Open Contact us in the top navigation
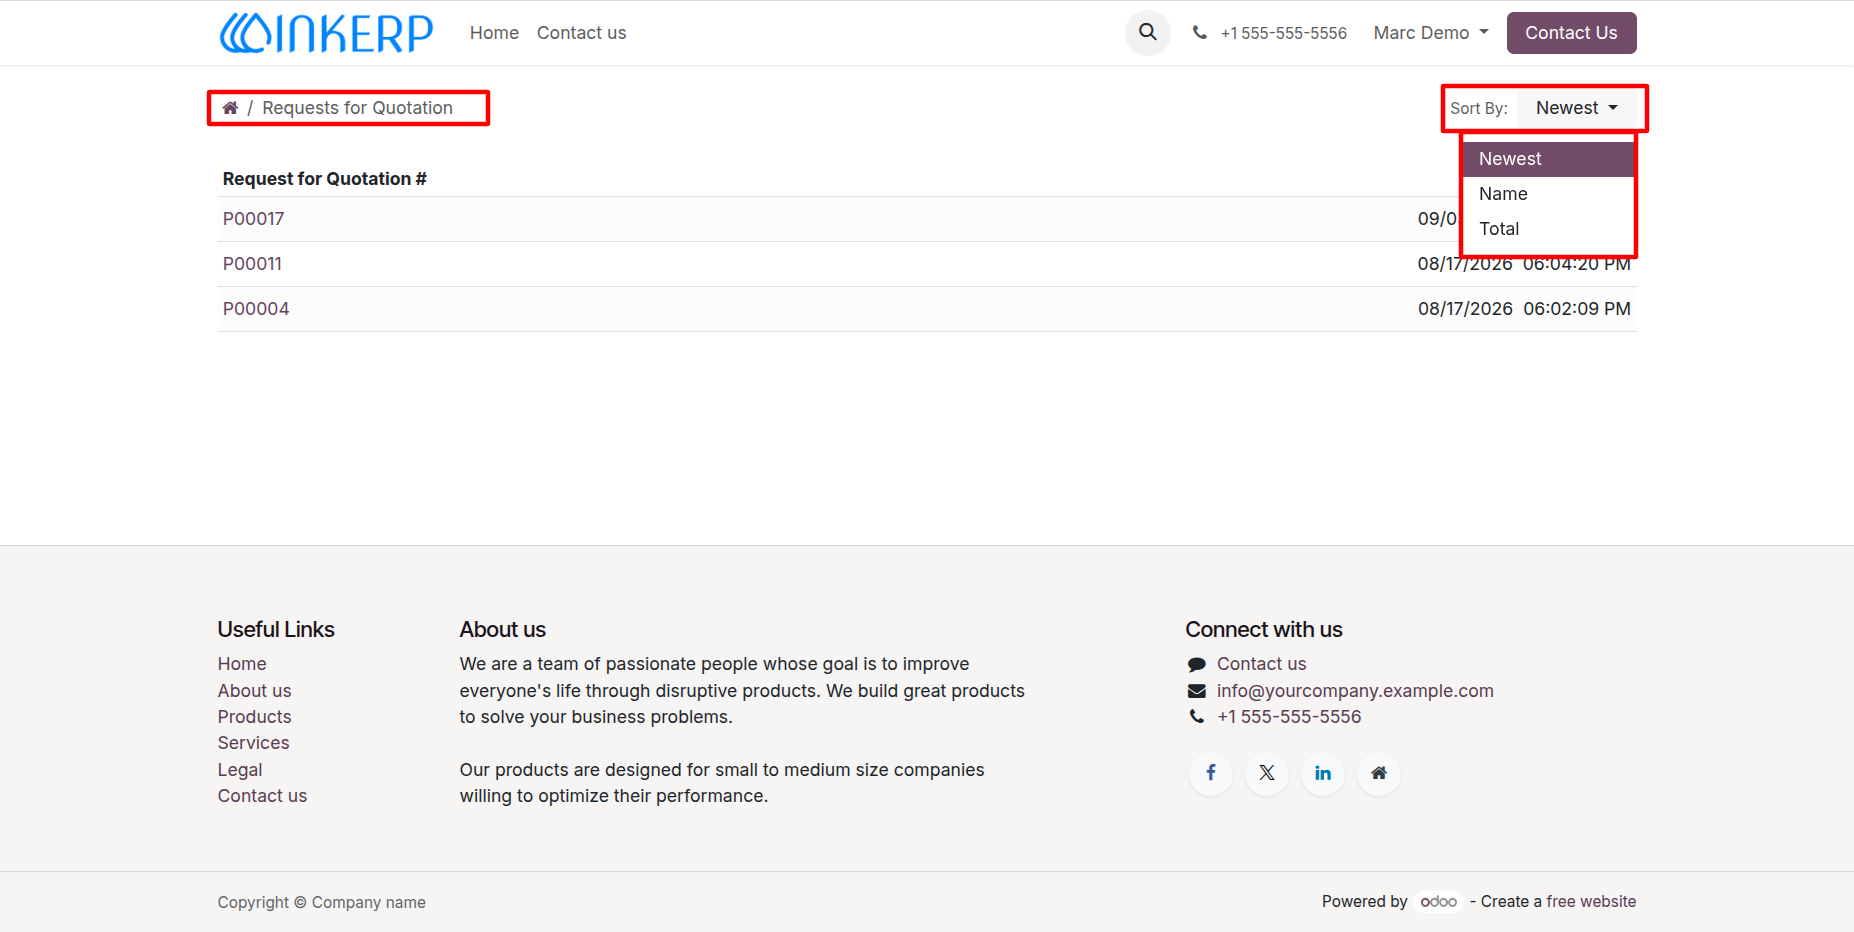 click(581, 33)
